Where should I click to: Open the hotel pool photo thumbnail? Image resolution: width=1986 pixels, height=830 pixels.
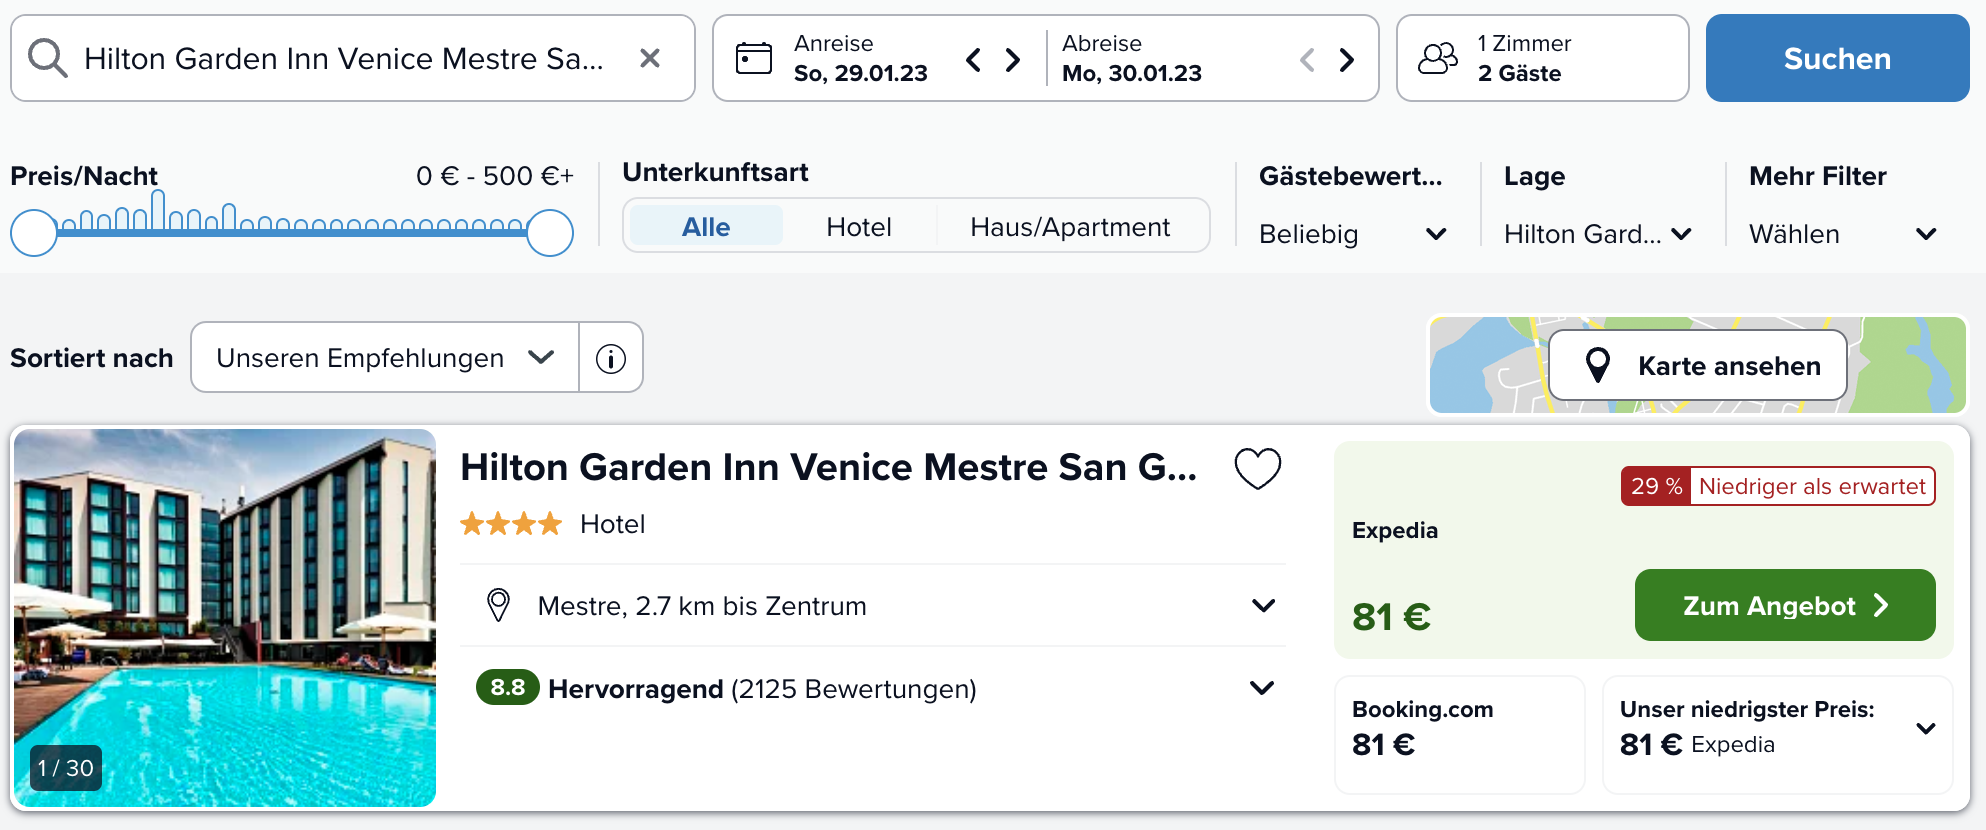click(x=225, y=618)
